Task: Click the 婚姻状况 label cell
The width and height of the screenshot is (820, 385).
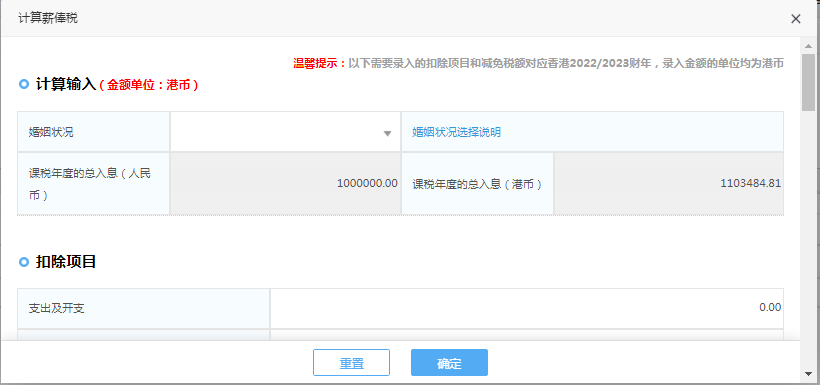Action: [x=94, y=132]
